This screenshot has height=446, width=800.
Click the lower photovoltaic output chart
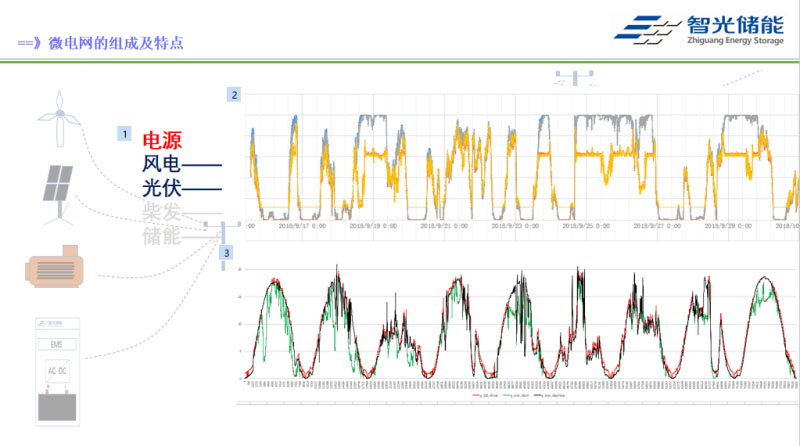(x=520, y=325)
